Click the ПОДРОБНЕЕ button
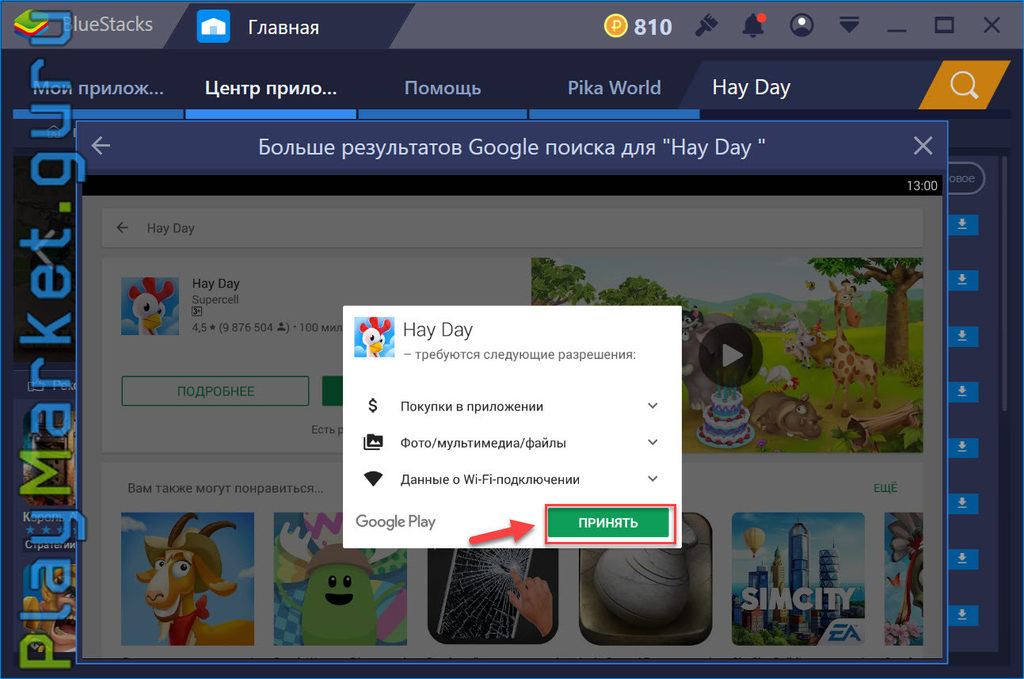 coord(216,391)
